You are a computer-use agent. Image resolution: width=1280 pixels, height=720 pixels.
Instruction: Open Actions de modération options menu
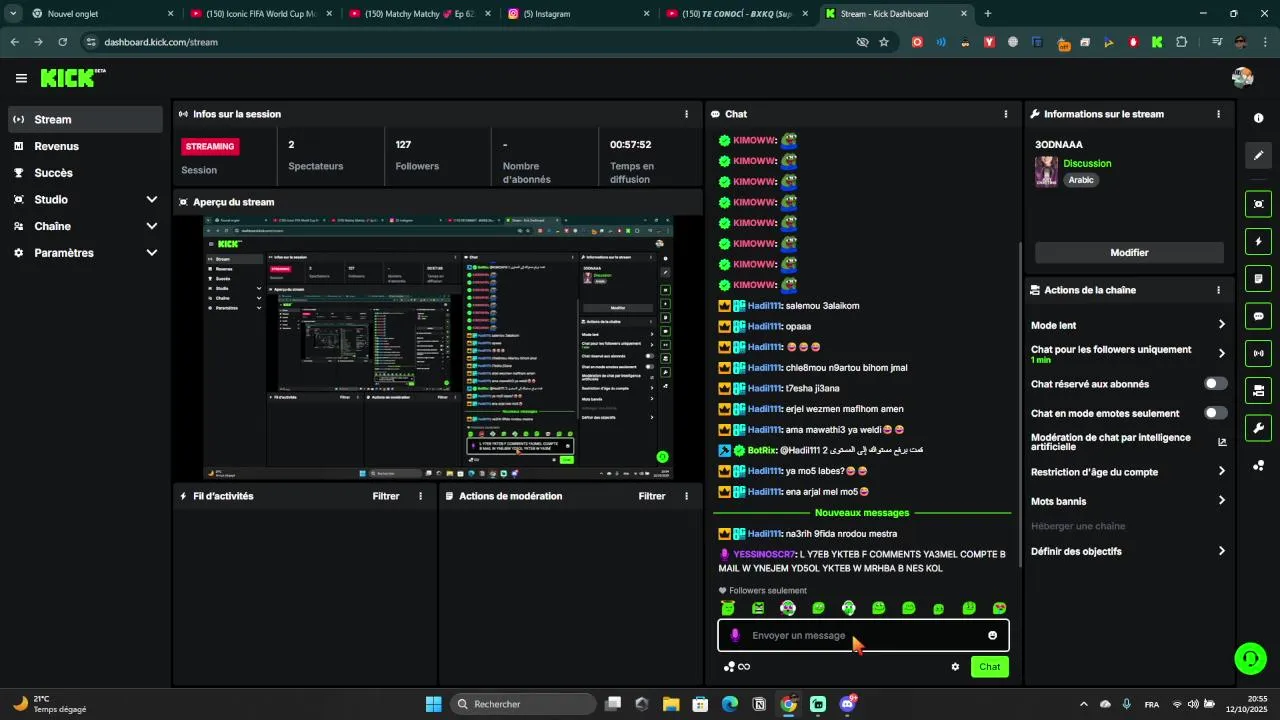686,496
